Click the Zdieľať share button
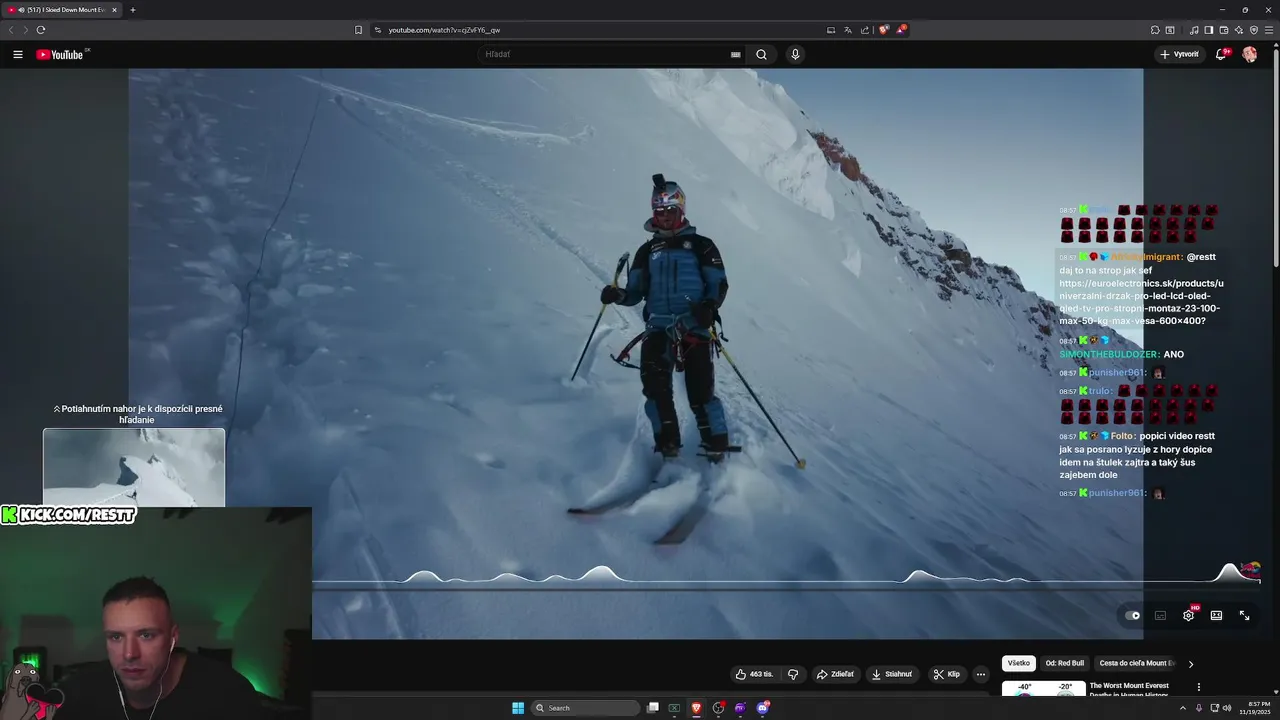 (835, 674)
